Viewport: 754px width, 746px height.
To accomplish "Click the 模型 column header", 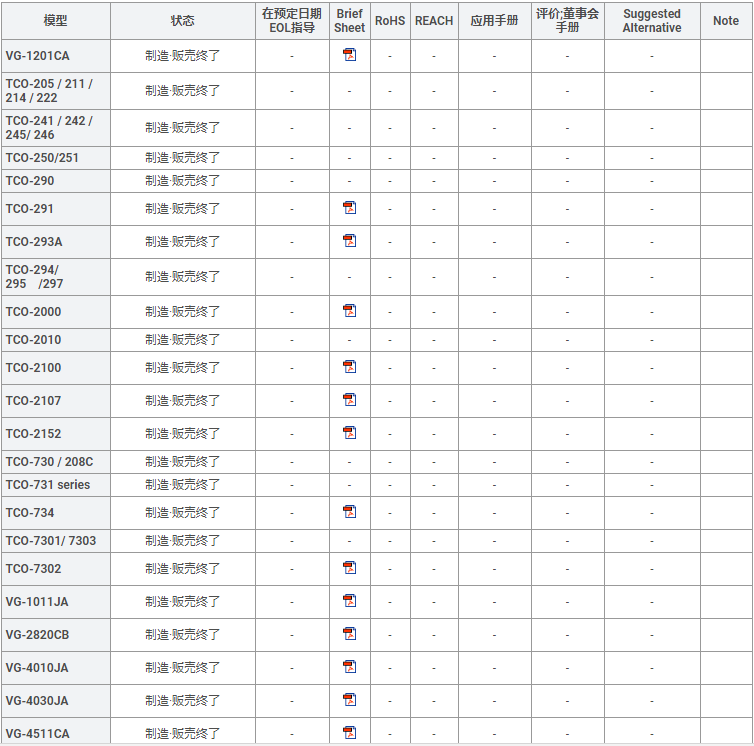I will [x=55, y=21].
